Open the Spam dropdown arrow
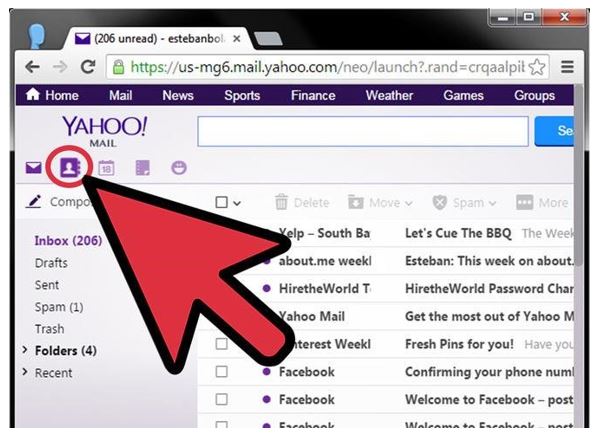 click(493, 203)
